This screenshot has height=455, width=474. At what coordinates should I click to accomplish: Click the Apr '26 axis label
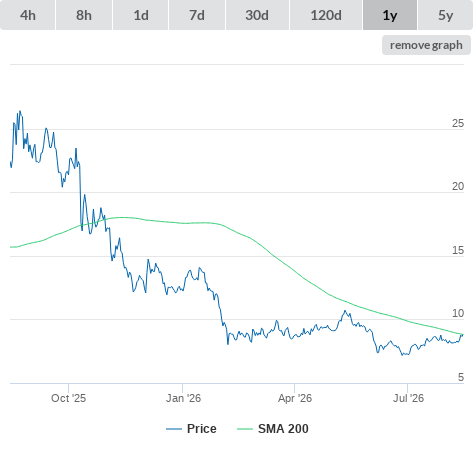pyautogui.click(x=295, y=398)
